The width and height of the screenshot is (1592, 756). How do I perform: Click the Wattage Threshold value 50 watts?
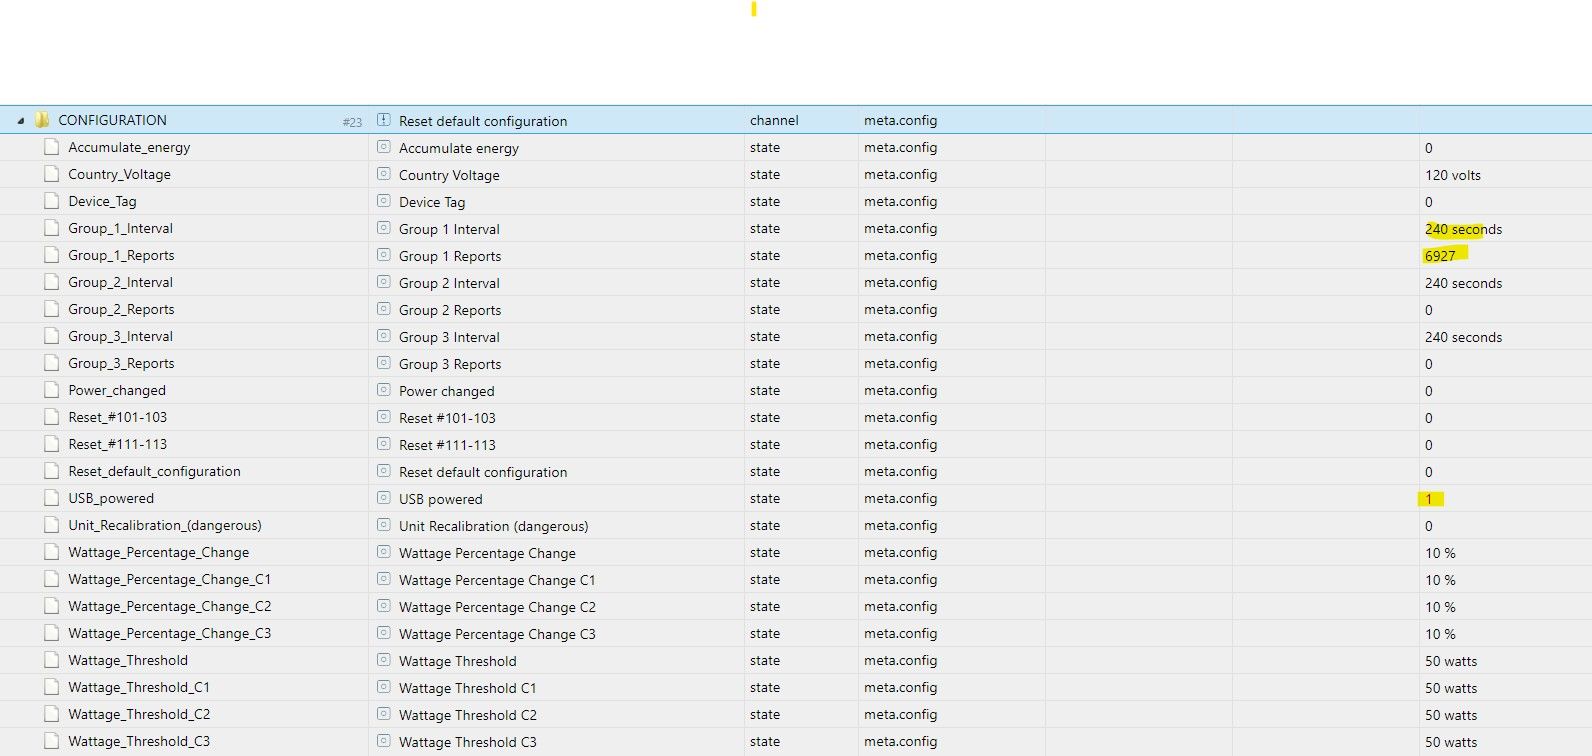click(x=1451, y=661)
